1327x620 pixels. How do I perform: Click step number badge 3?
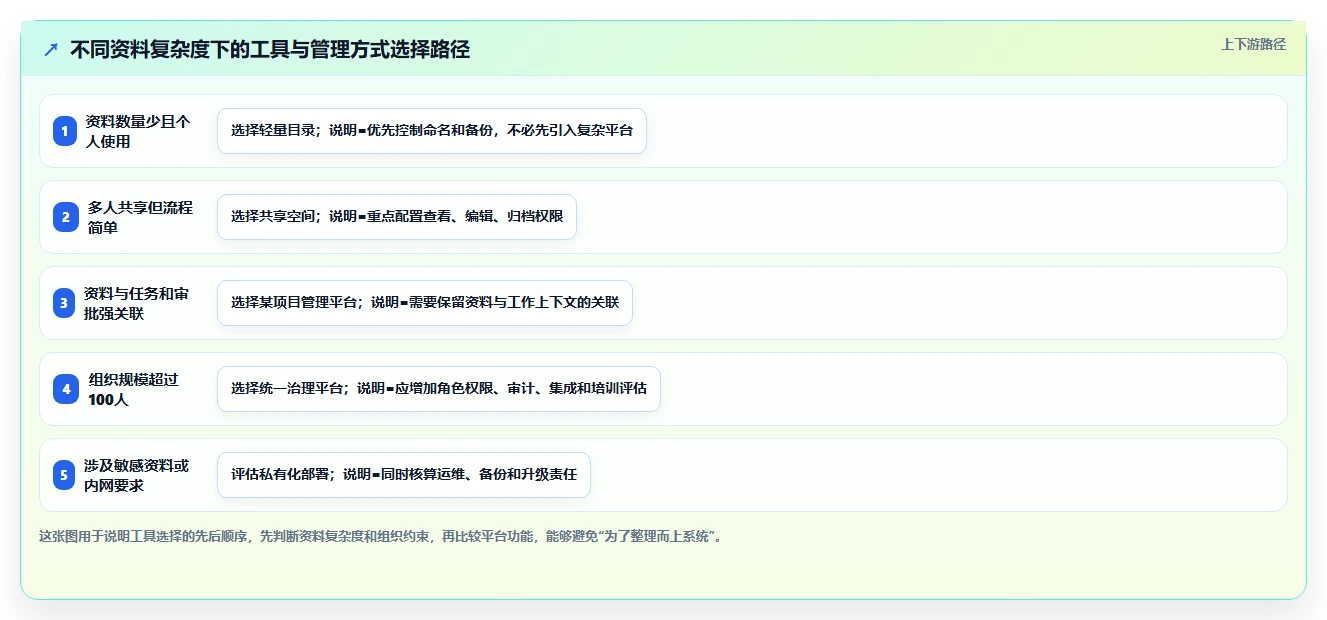tap(64, 303)
